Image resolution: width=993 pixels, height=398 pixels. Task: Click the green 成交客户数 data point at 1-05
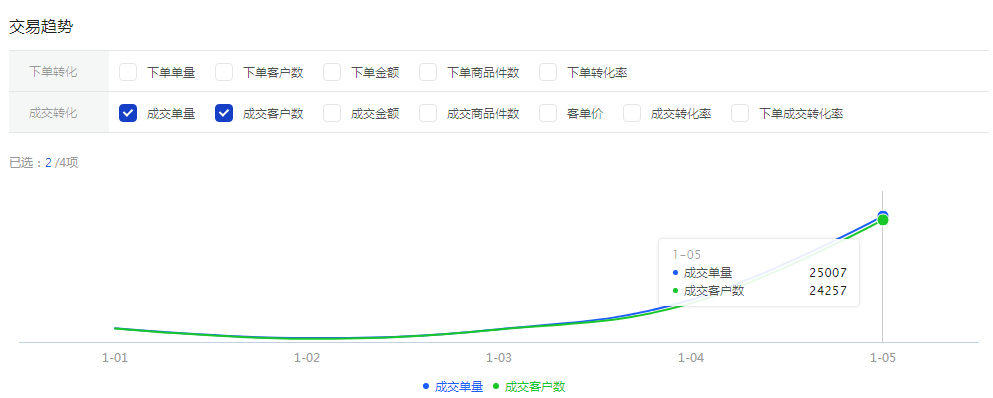(x=883, y=221)
